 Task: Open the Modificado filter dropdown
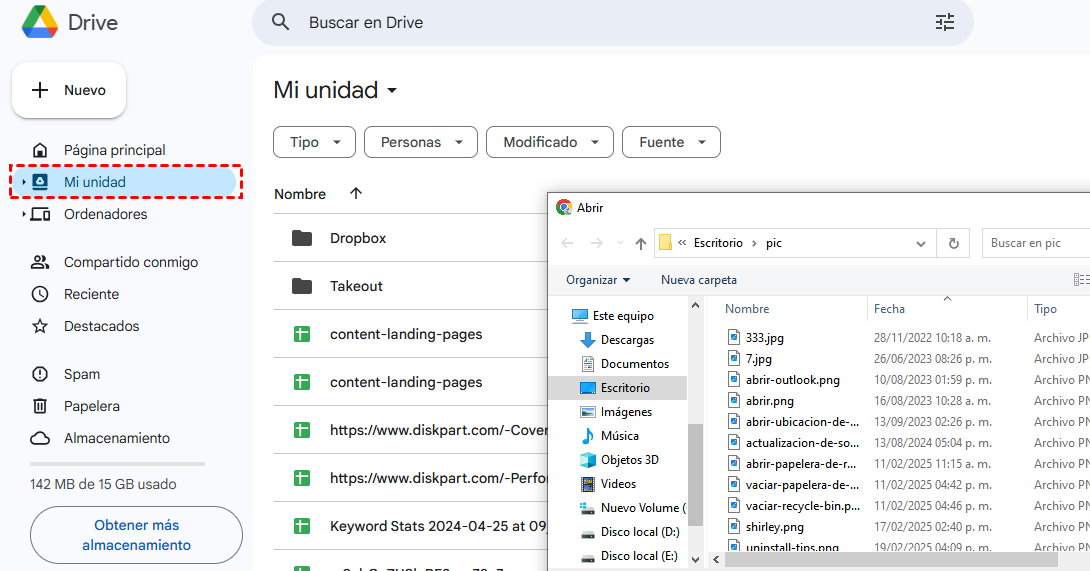549,142
